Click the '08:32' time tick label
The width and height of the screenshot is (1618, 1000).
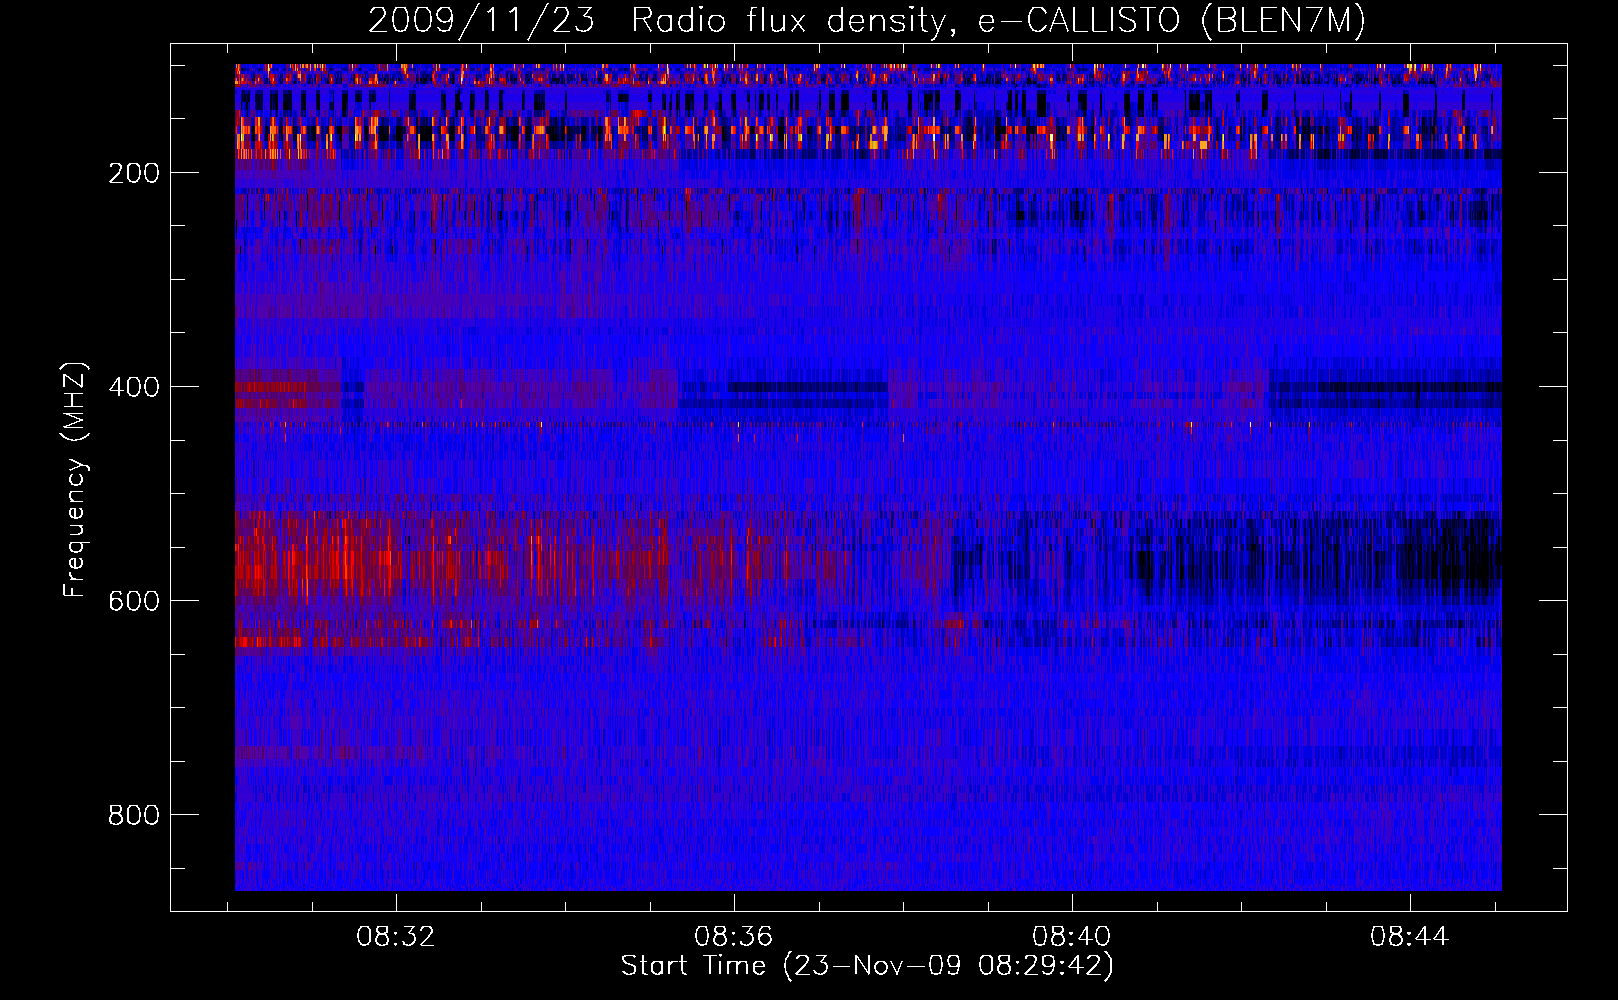396,937
